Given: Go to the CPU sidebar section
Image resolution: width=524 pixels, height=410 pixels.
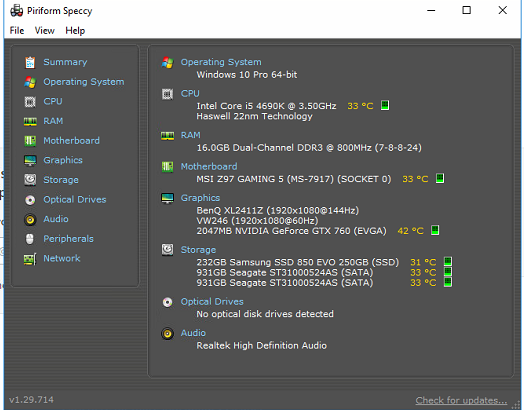Looking at the screenshot, I should click(53, 101).
